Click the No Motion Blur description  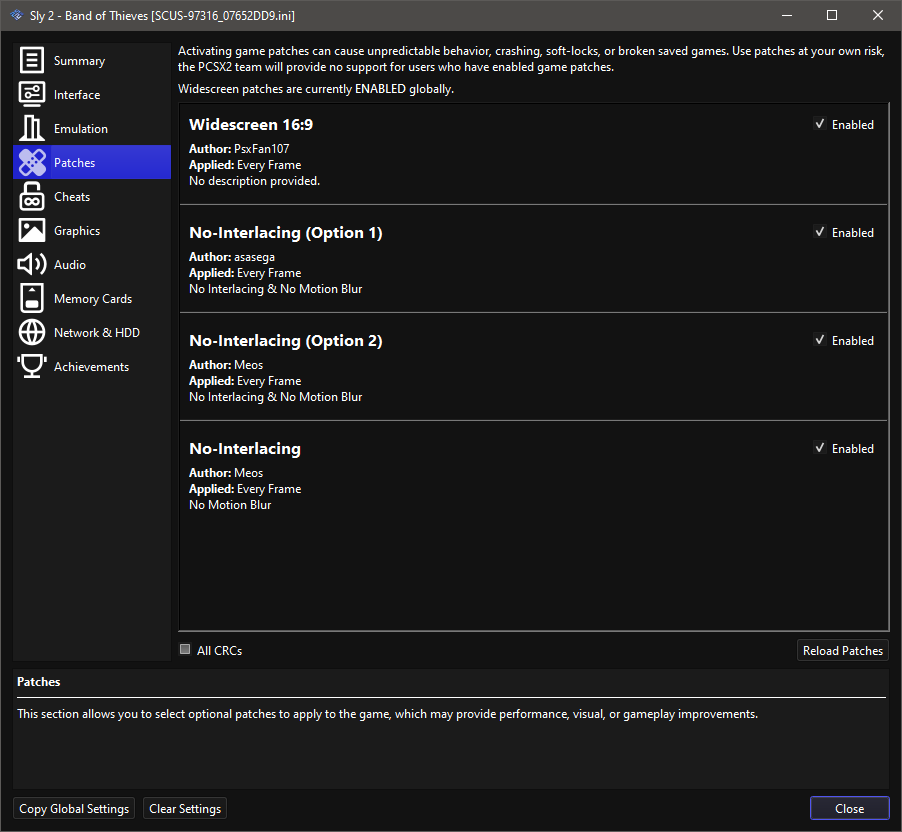tap(230, 505)
